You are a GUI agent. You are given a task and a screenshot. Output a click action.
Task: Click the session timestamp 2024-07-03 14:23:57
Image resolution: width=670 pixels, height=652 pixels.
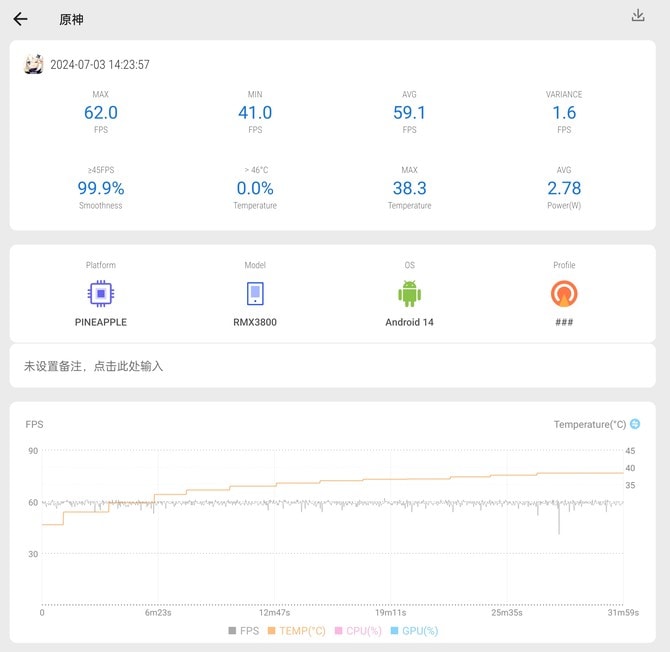click(x=100, y=65)
